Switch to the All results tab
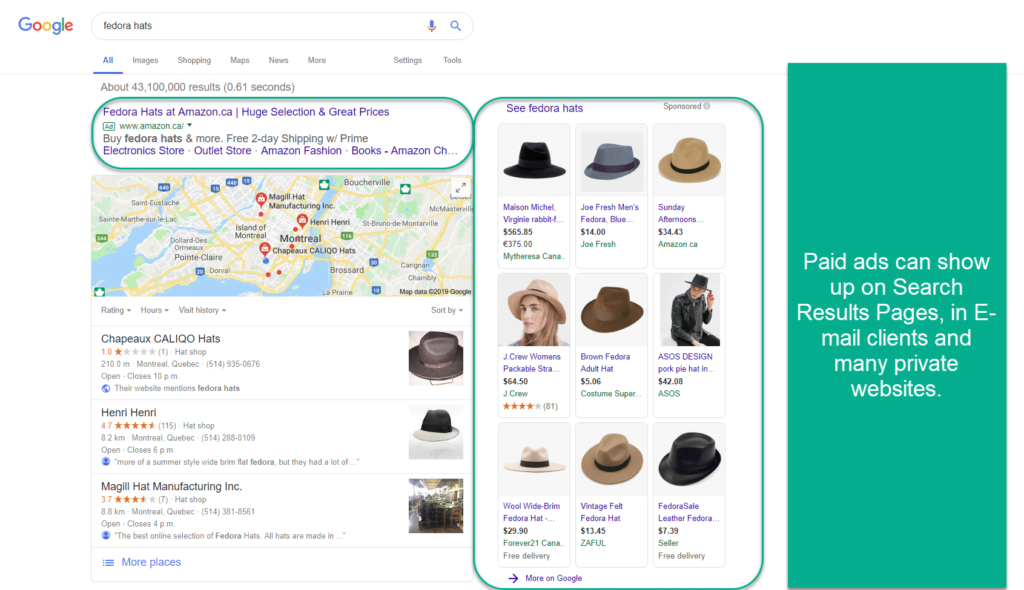The height and width of the screenshot is (590, 1024). 108,60
